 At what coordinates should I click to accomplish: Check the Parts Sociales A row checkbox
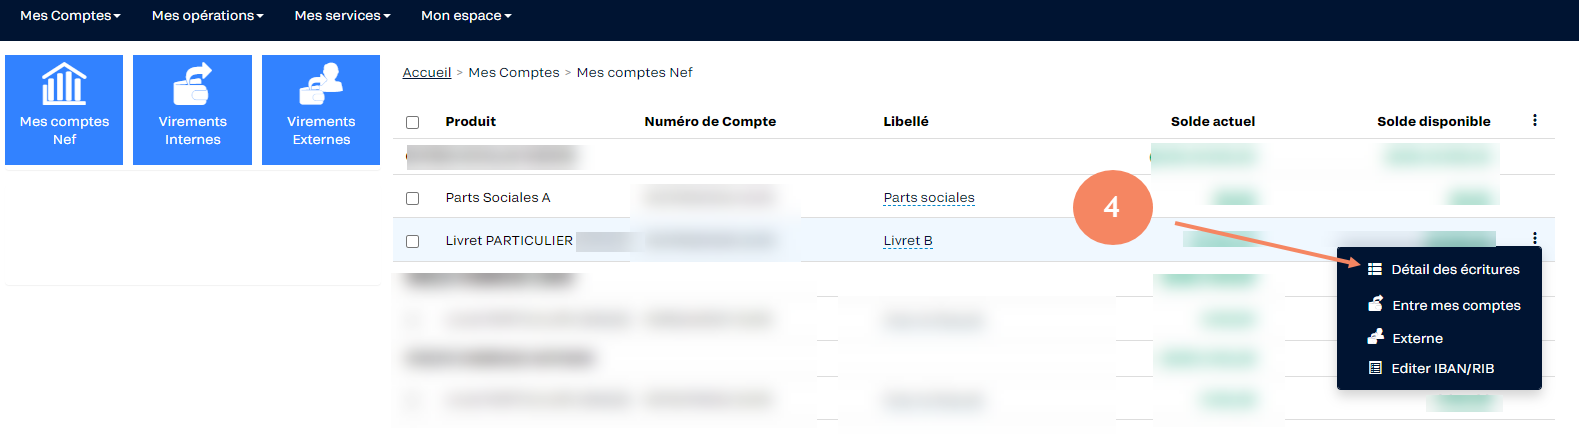pyautogui.click(x=412, y=198)
